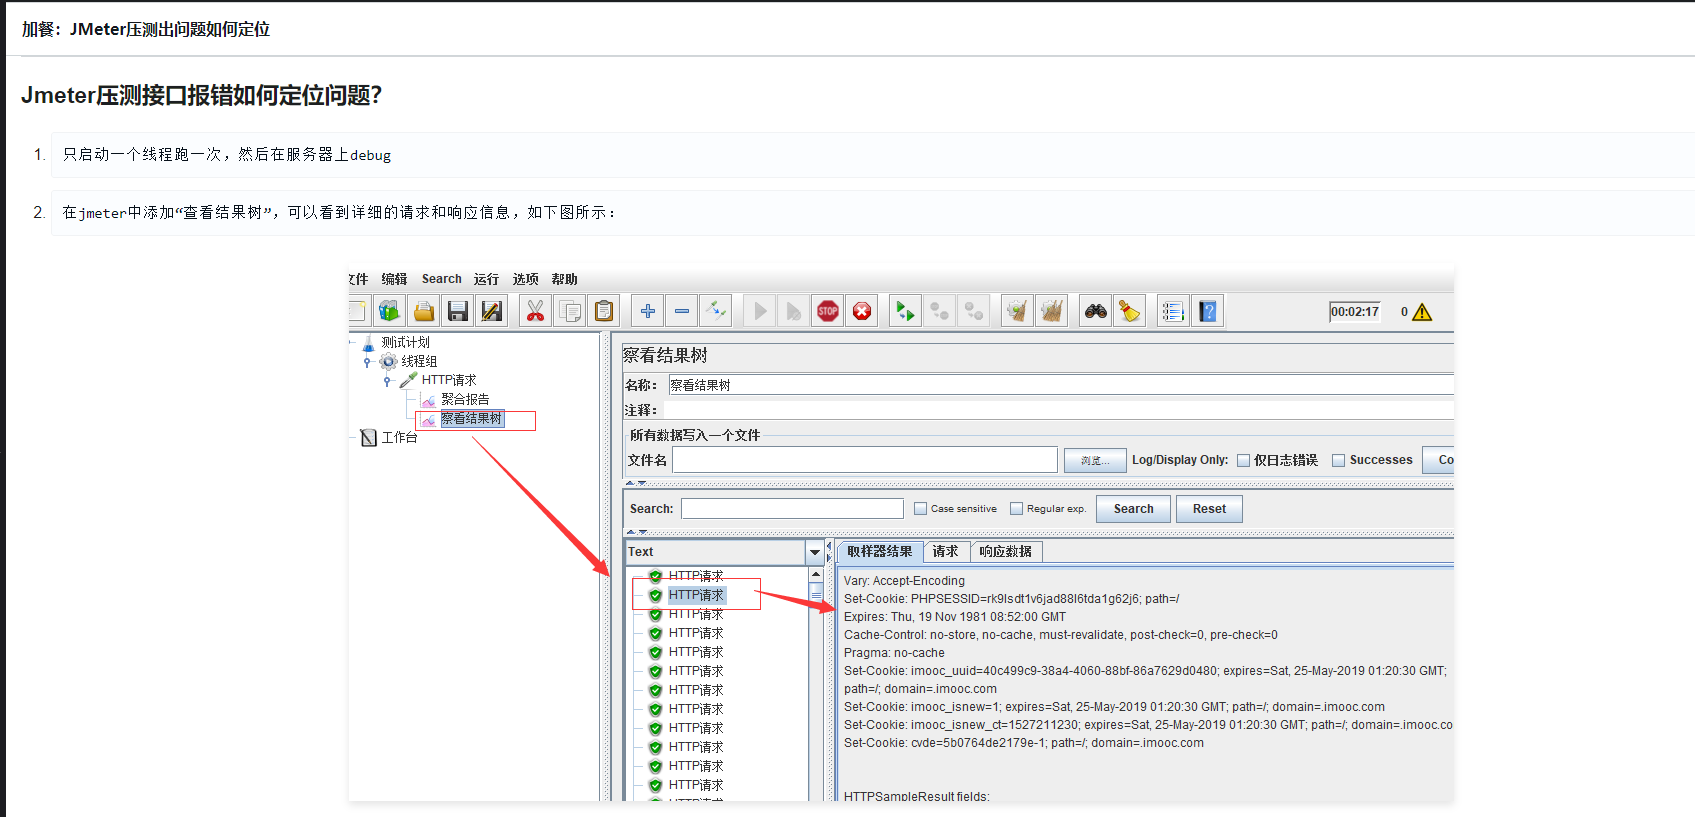Switch to the 响应数据 tab

pyautogui.click(x=1006, y=552)
